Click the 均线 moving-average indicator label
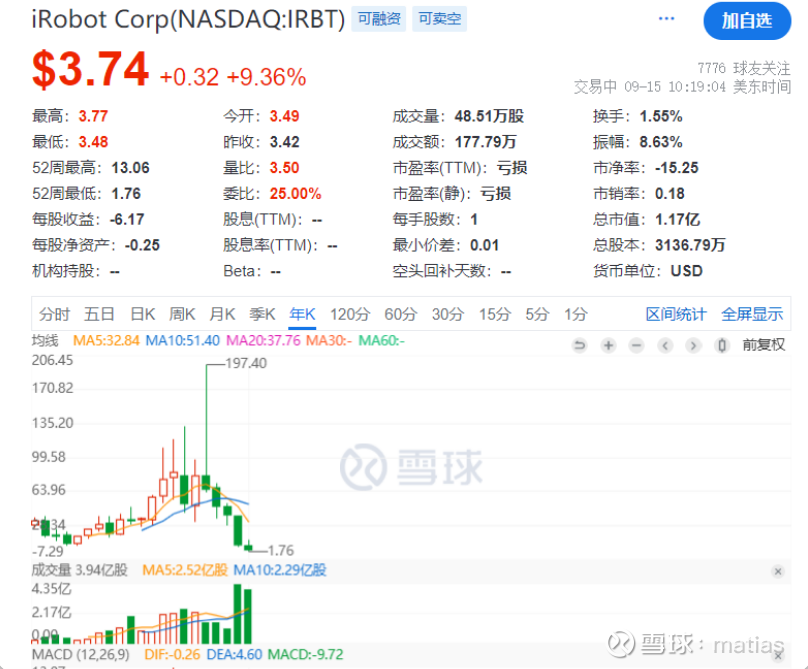Viewport: 808px width, 669px height. [x=45, y=341]
